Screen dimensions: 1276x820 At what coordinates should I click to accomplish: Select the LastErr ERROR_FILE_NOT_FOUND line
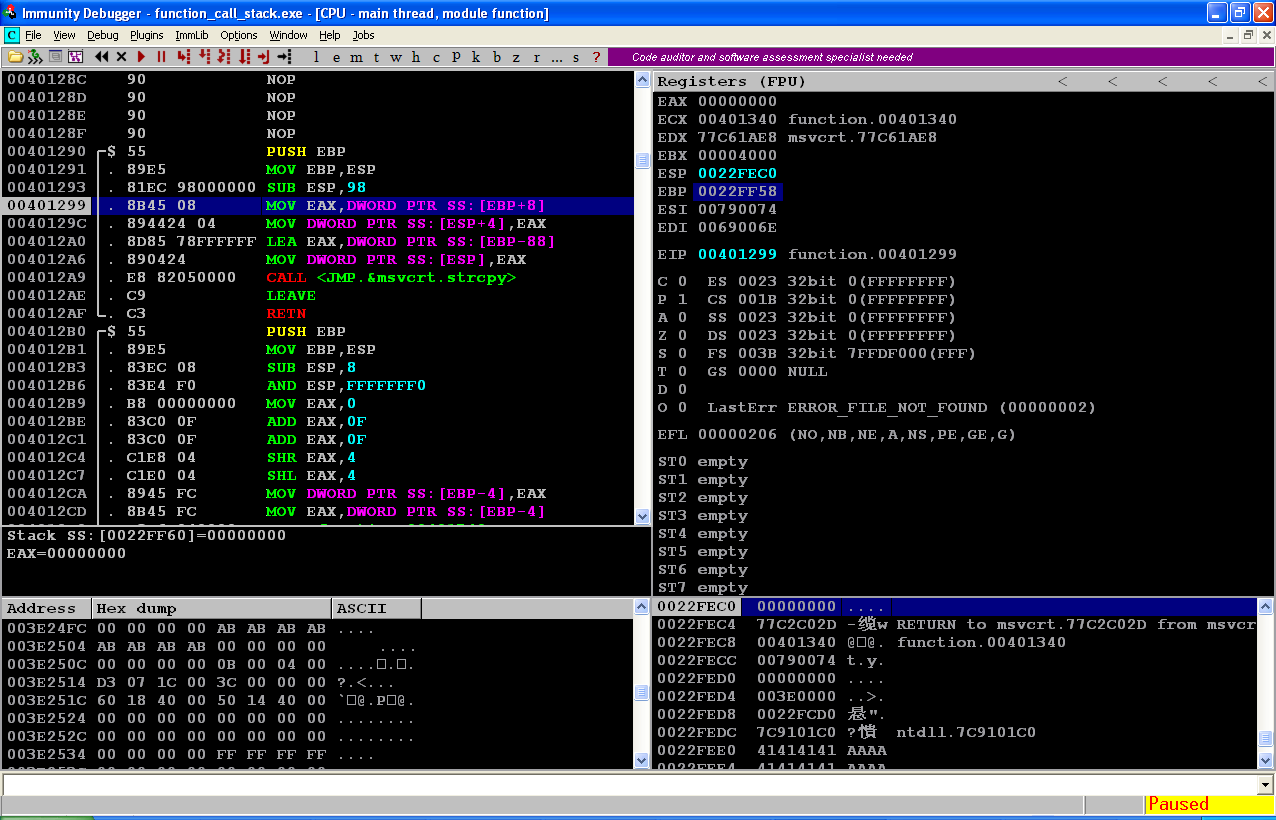901,407
